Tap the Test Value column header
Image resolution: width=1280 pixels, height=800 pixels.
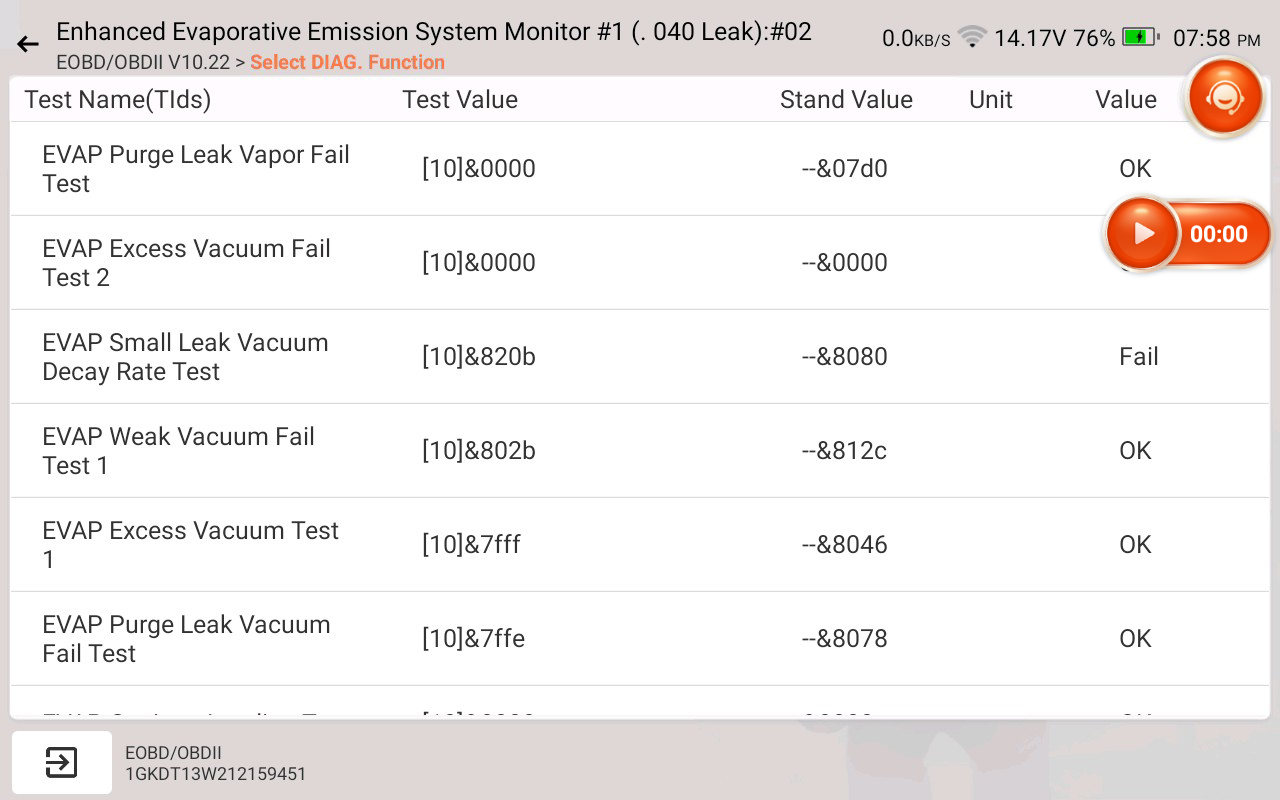[x=460, y=100]
